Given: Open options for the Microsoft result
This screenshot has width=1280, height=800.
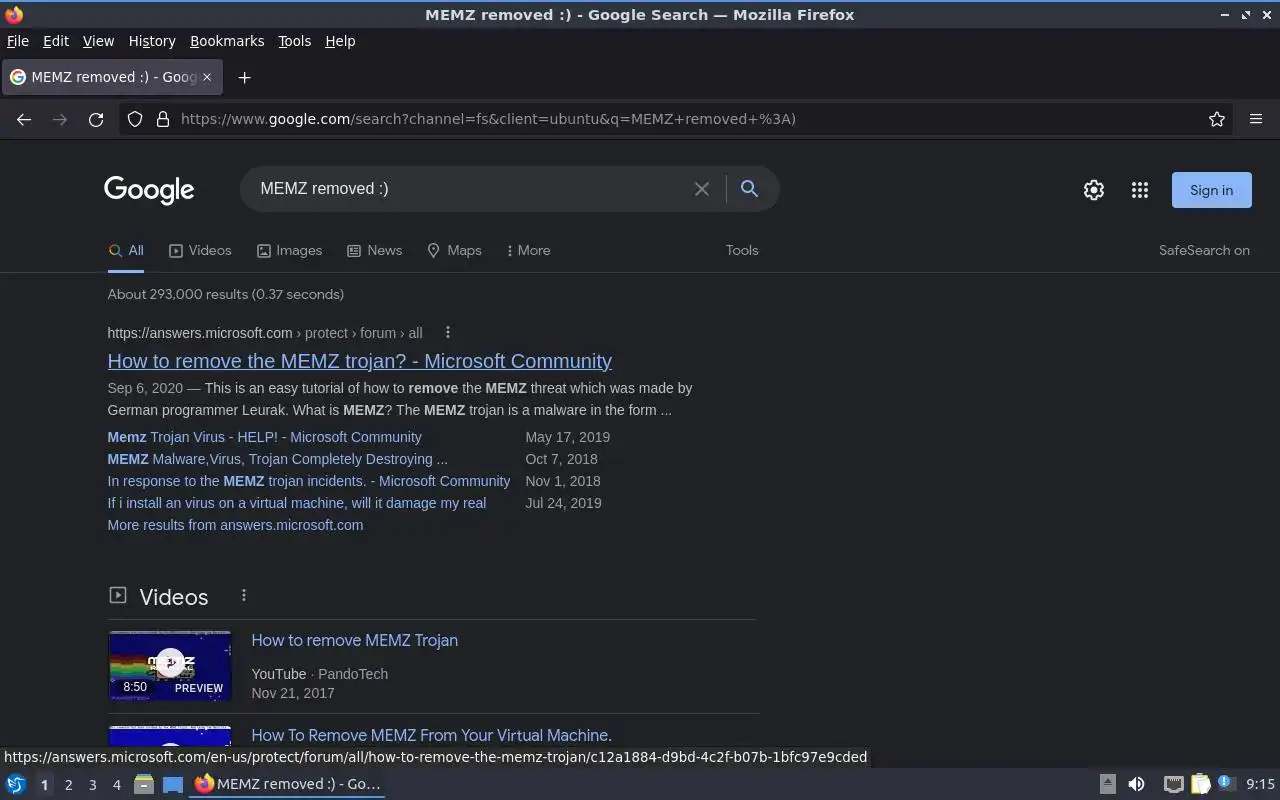Looking at the screenshot, I should [448, 332].
